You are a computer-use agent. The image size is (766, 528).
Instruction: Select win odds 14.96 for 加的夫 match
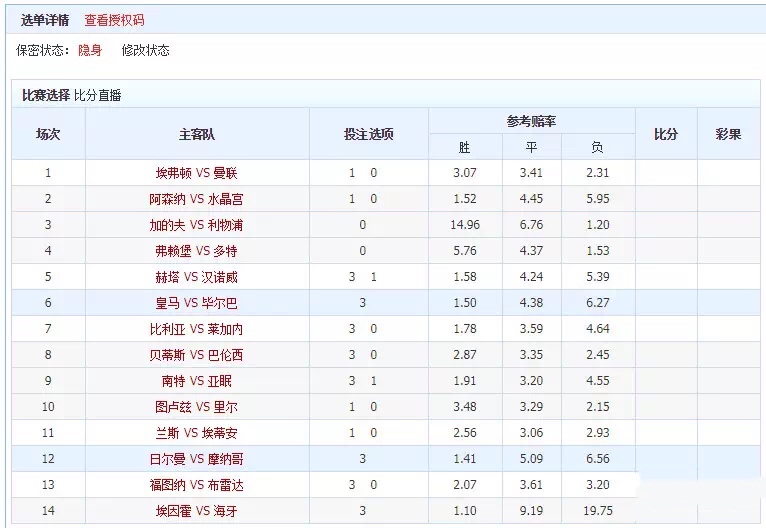click(465, 225)
